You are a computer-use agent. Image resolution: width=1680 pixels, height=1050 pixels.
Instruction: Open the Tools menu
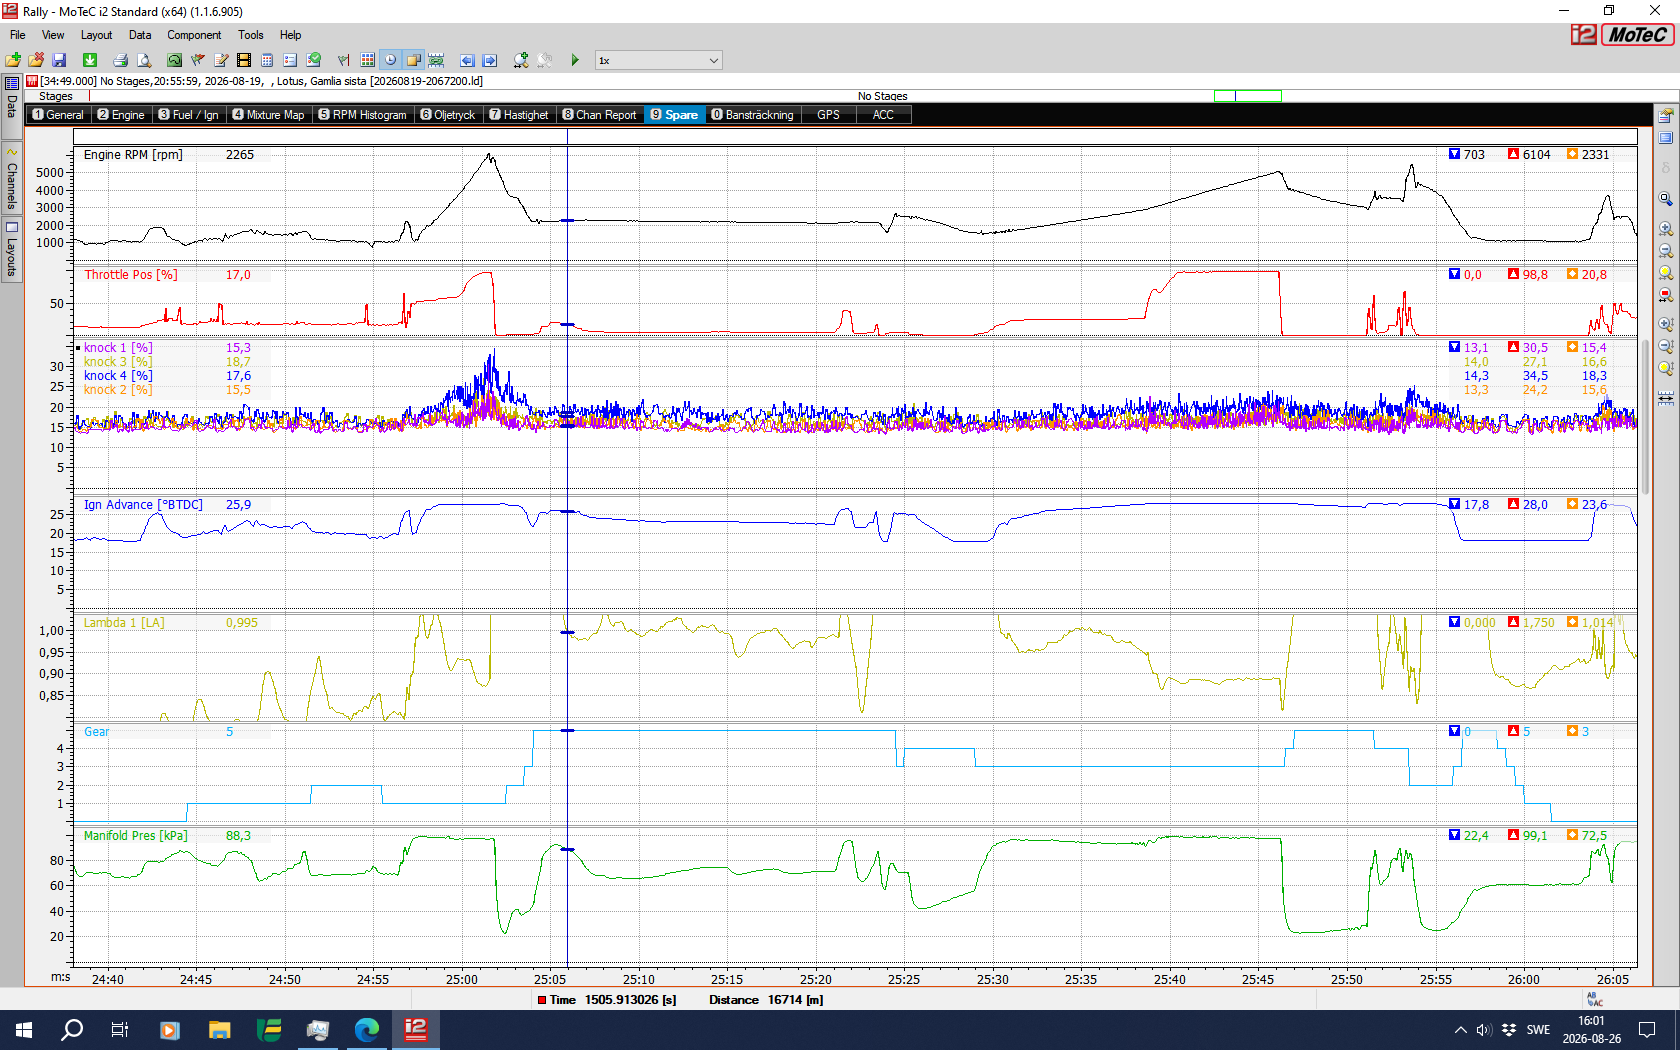point(250,35)
